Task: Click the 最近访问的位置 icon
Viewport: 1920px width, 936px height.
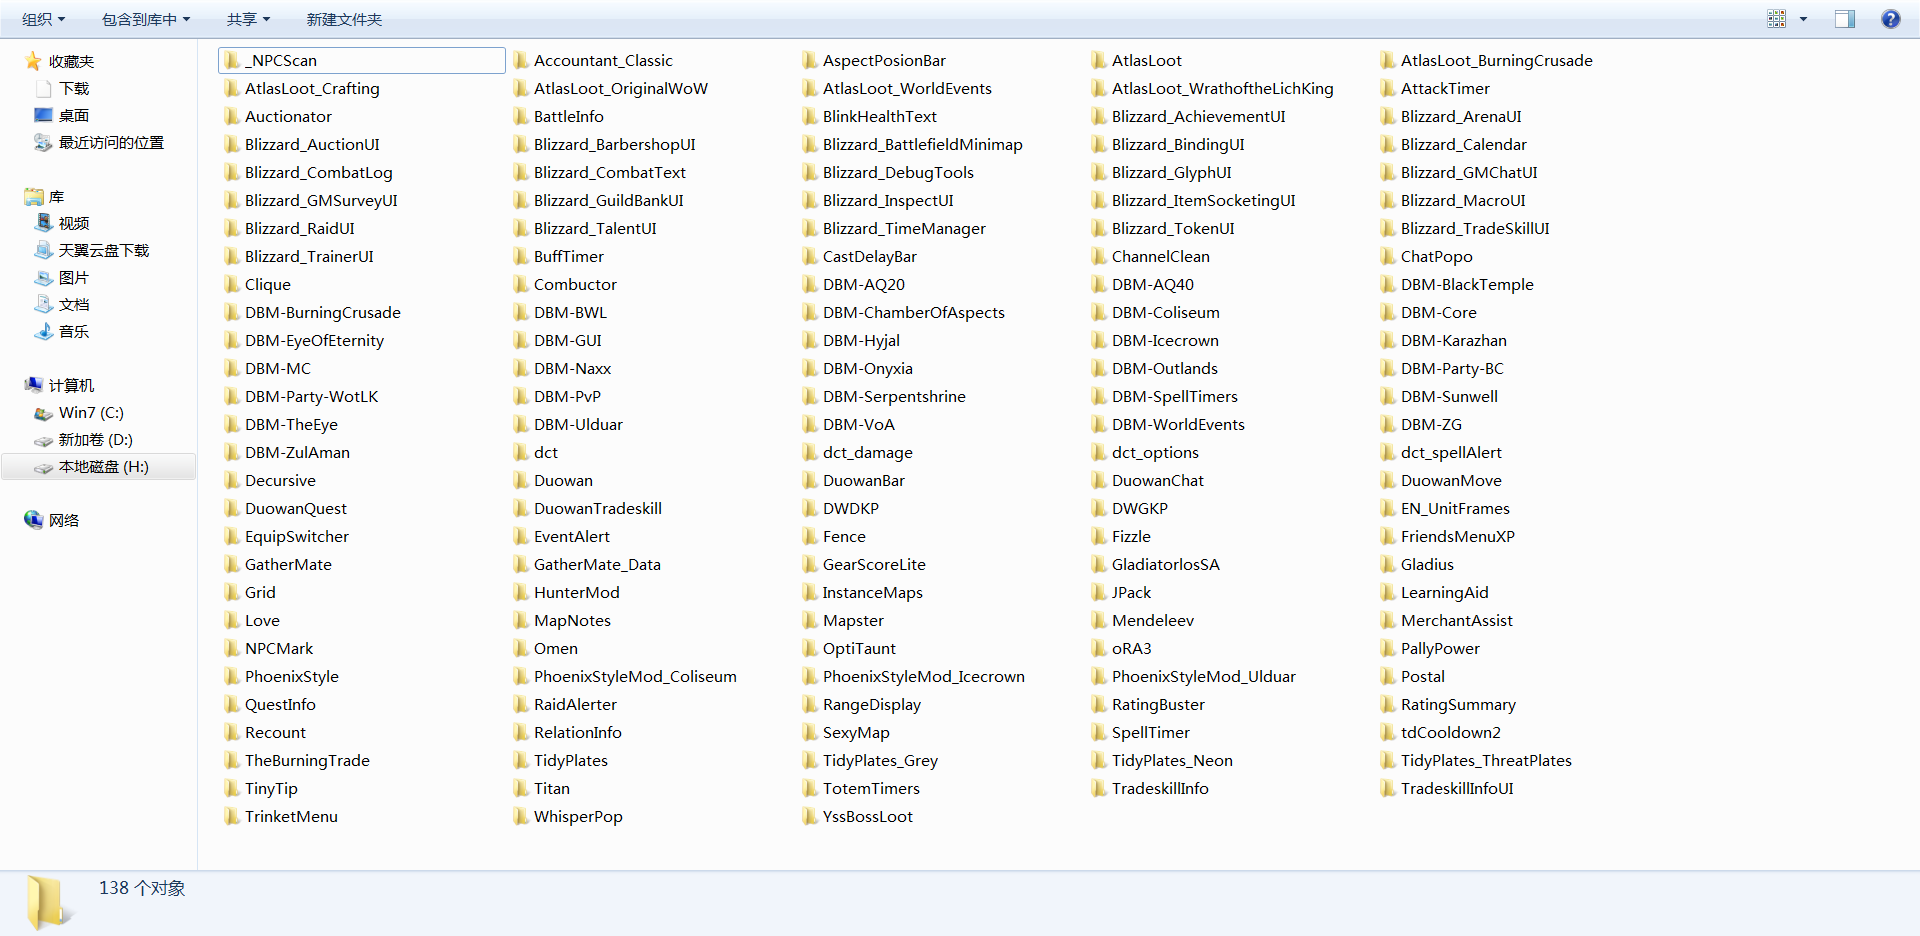Action: tap(43, 143)
